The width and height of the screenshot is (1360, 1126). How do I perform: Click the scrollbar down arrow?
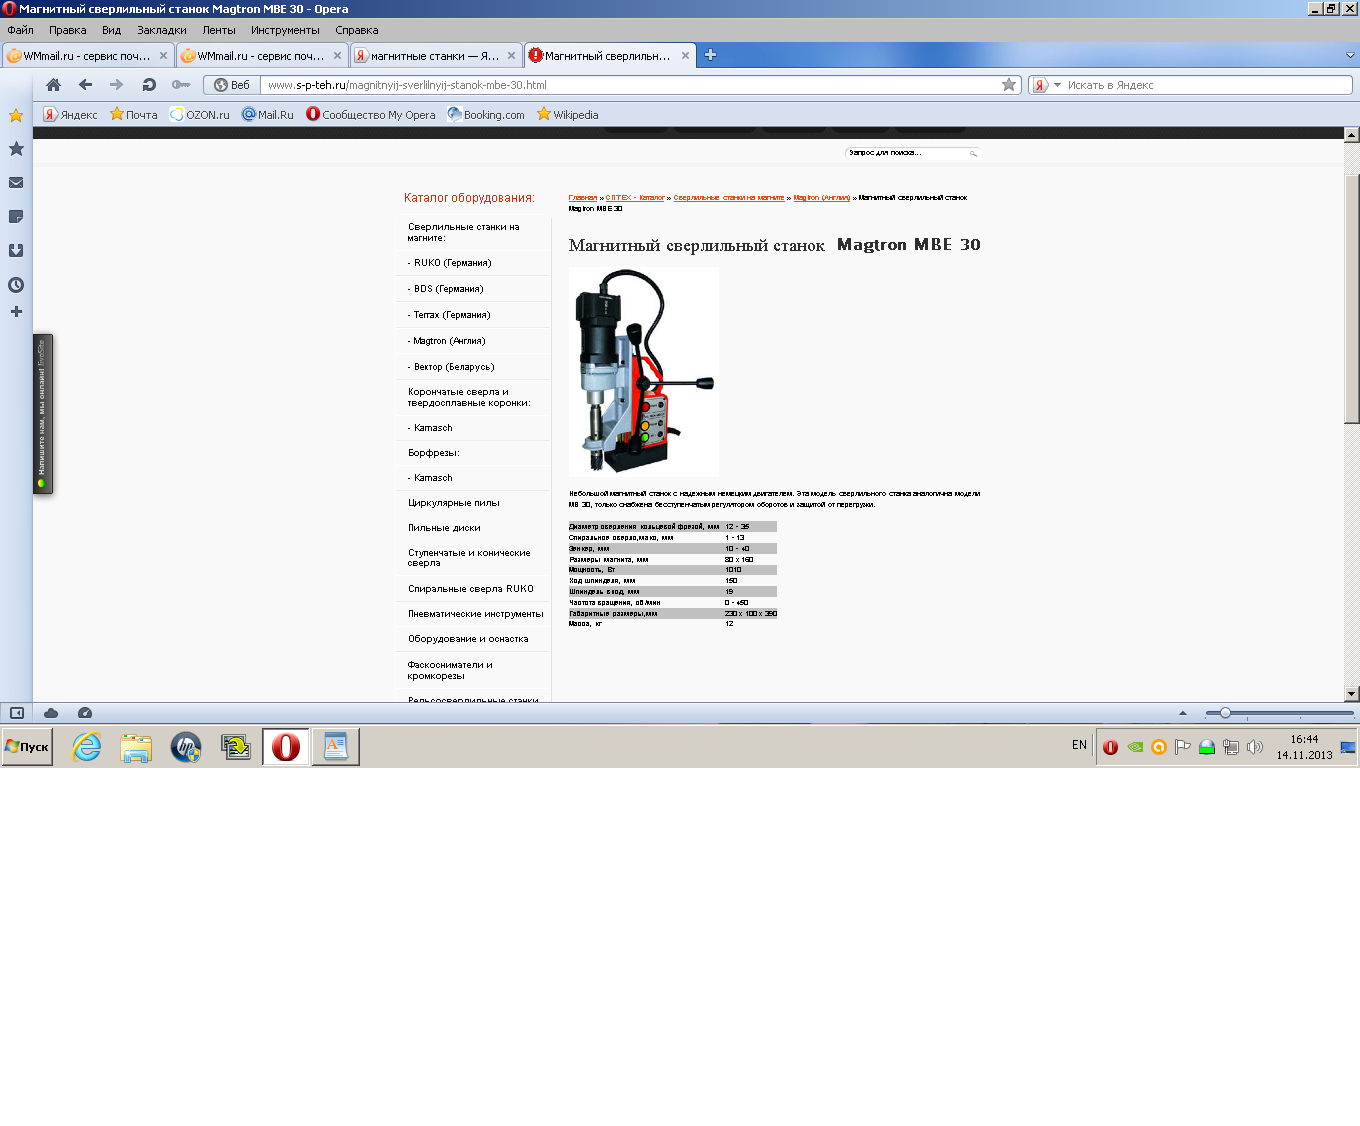click(x=1351, y=693)
